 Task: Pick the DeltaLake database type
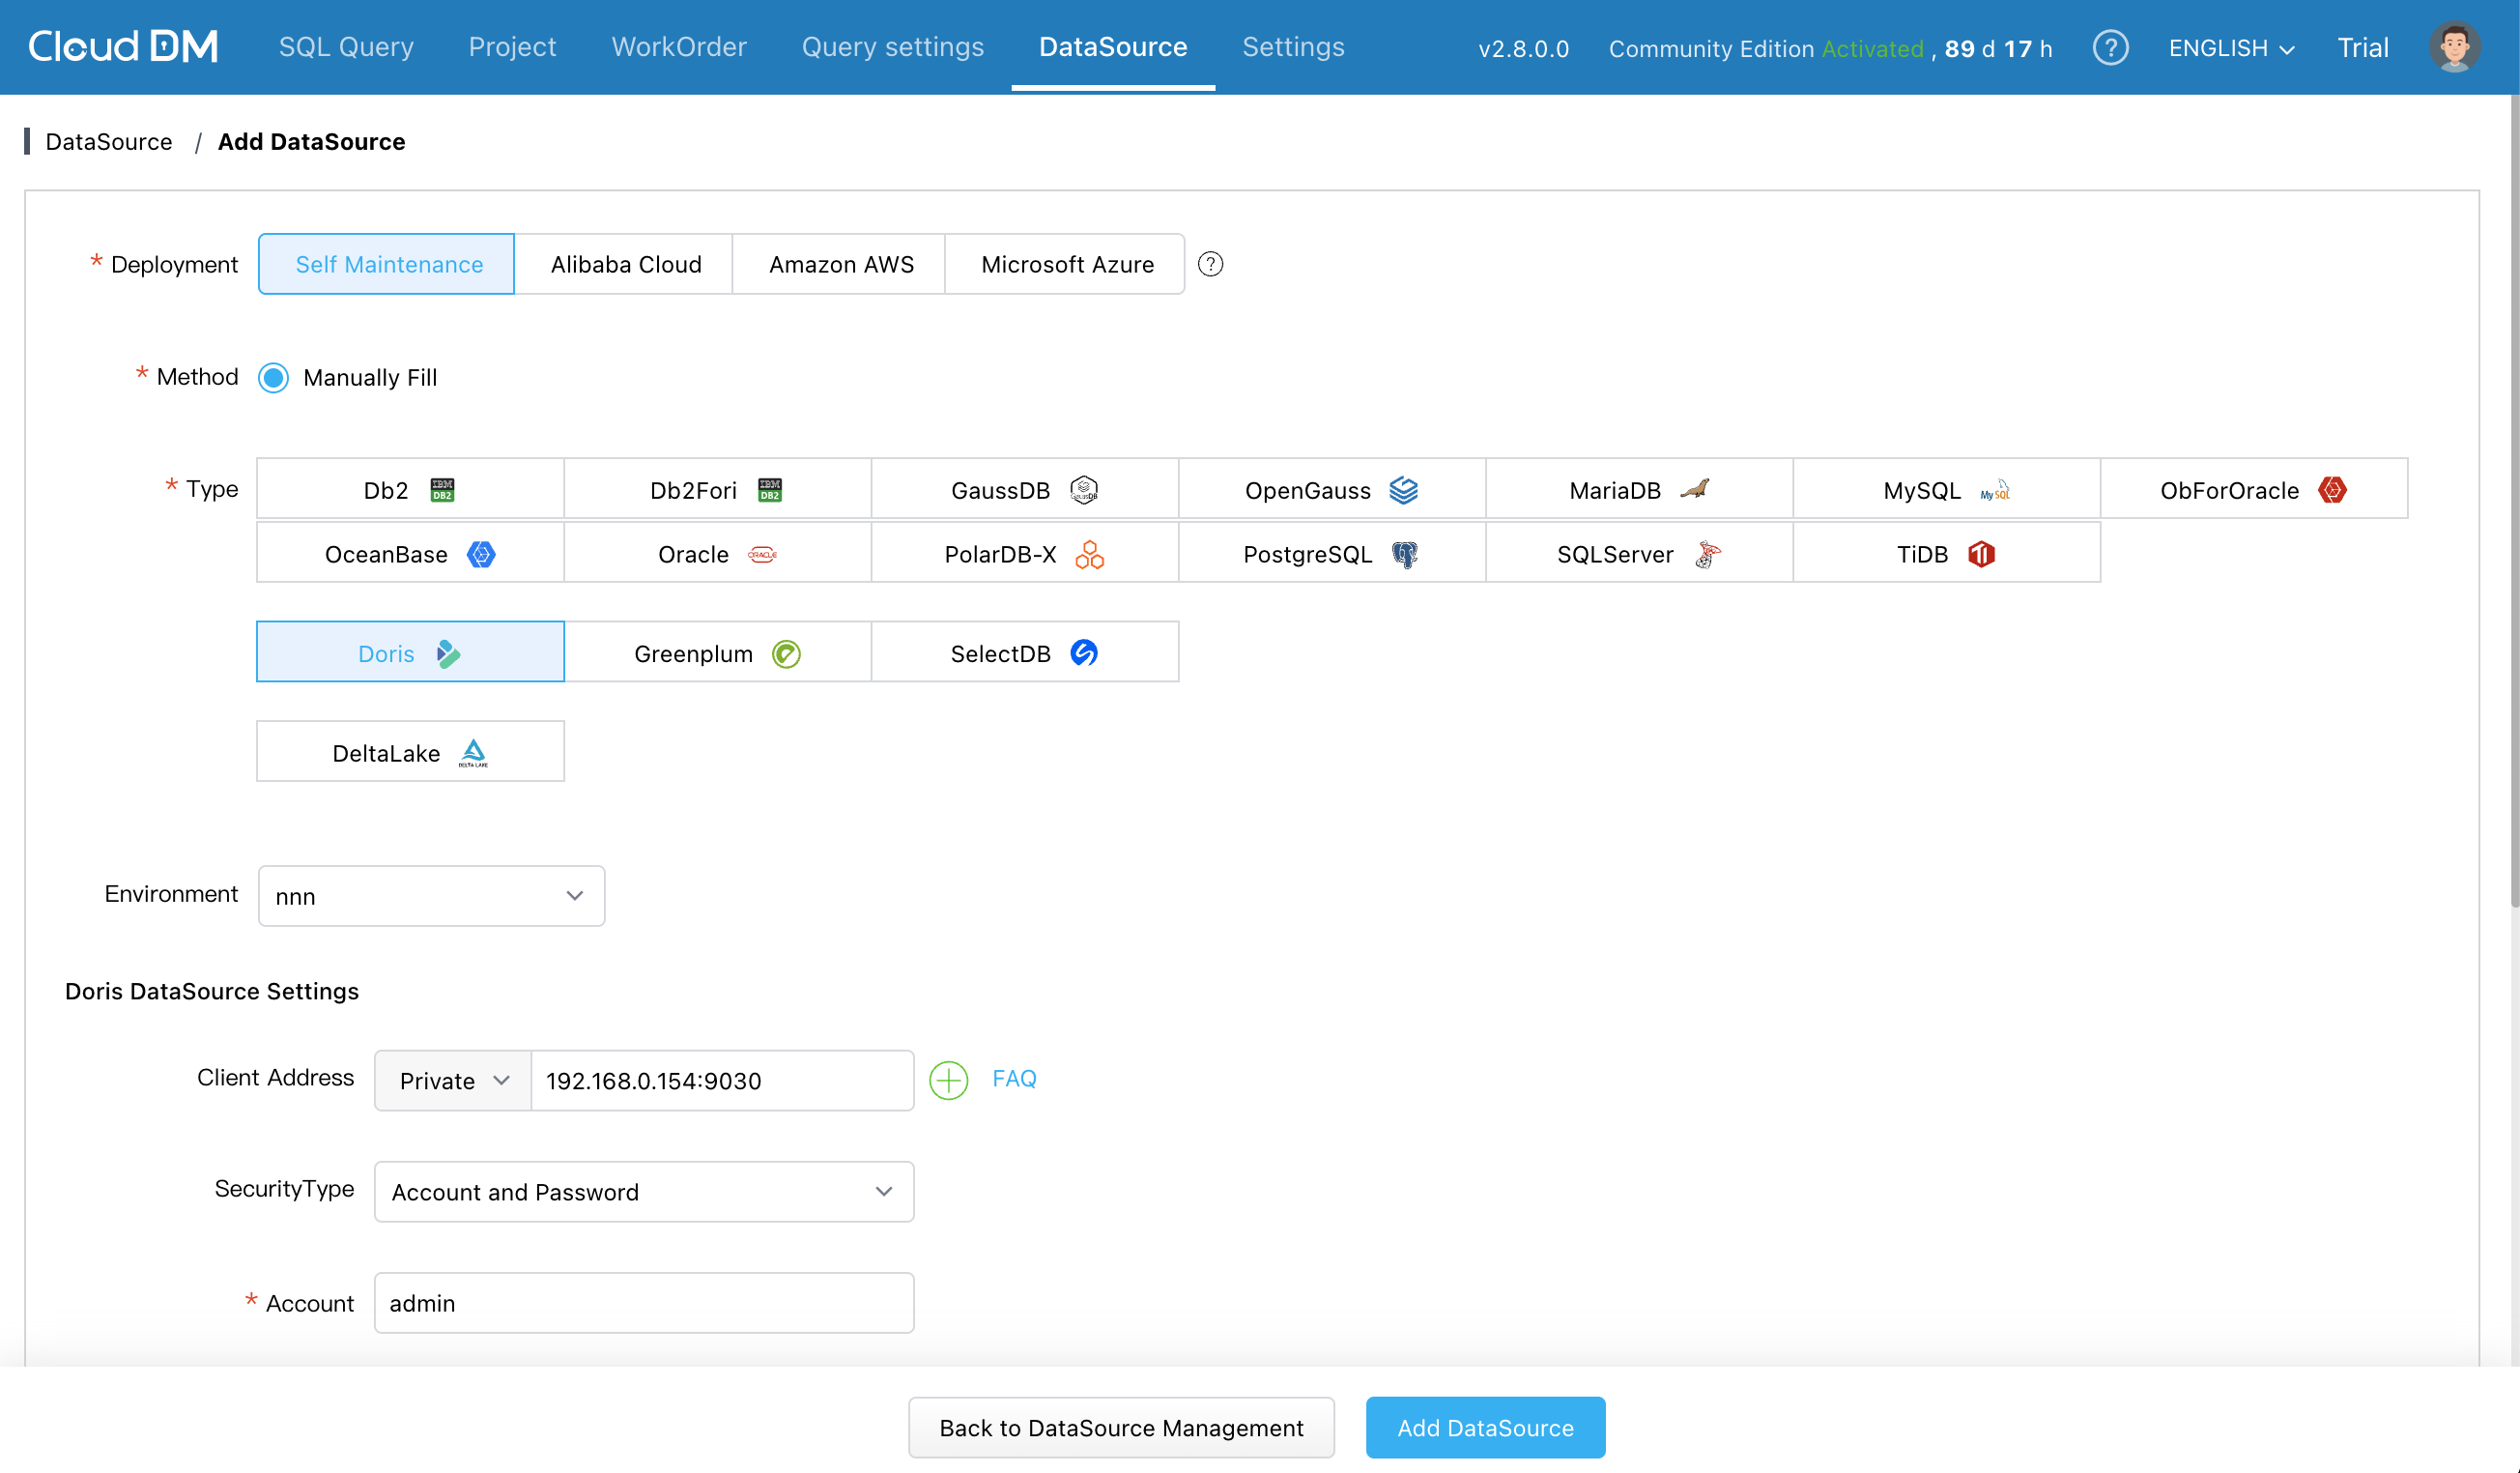(x=410, y=752)
